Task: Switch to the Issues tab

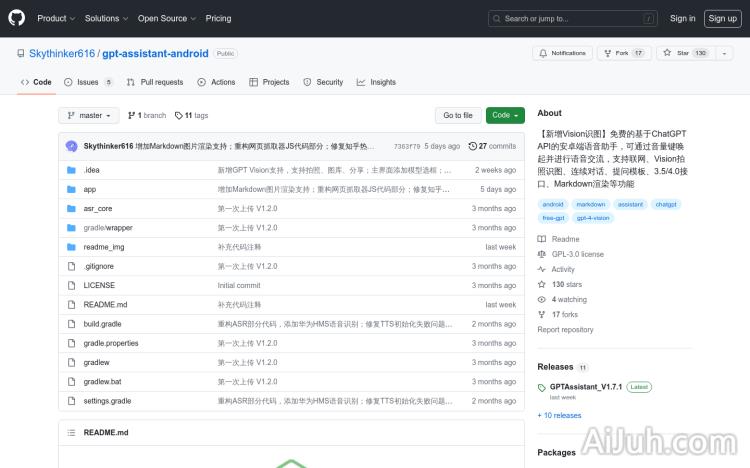Action: pyautogui.click(x=88, y=82)
